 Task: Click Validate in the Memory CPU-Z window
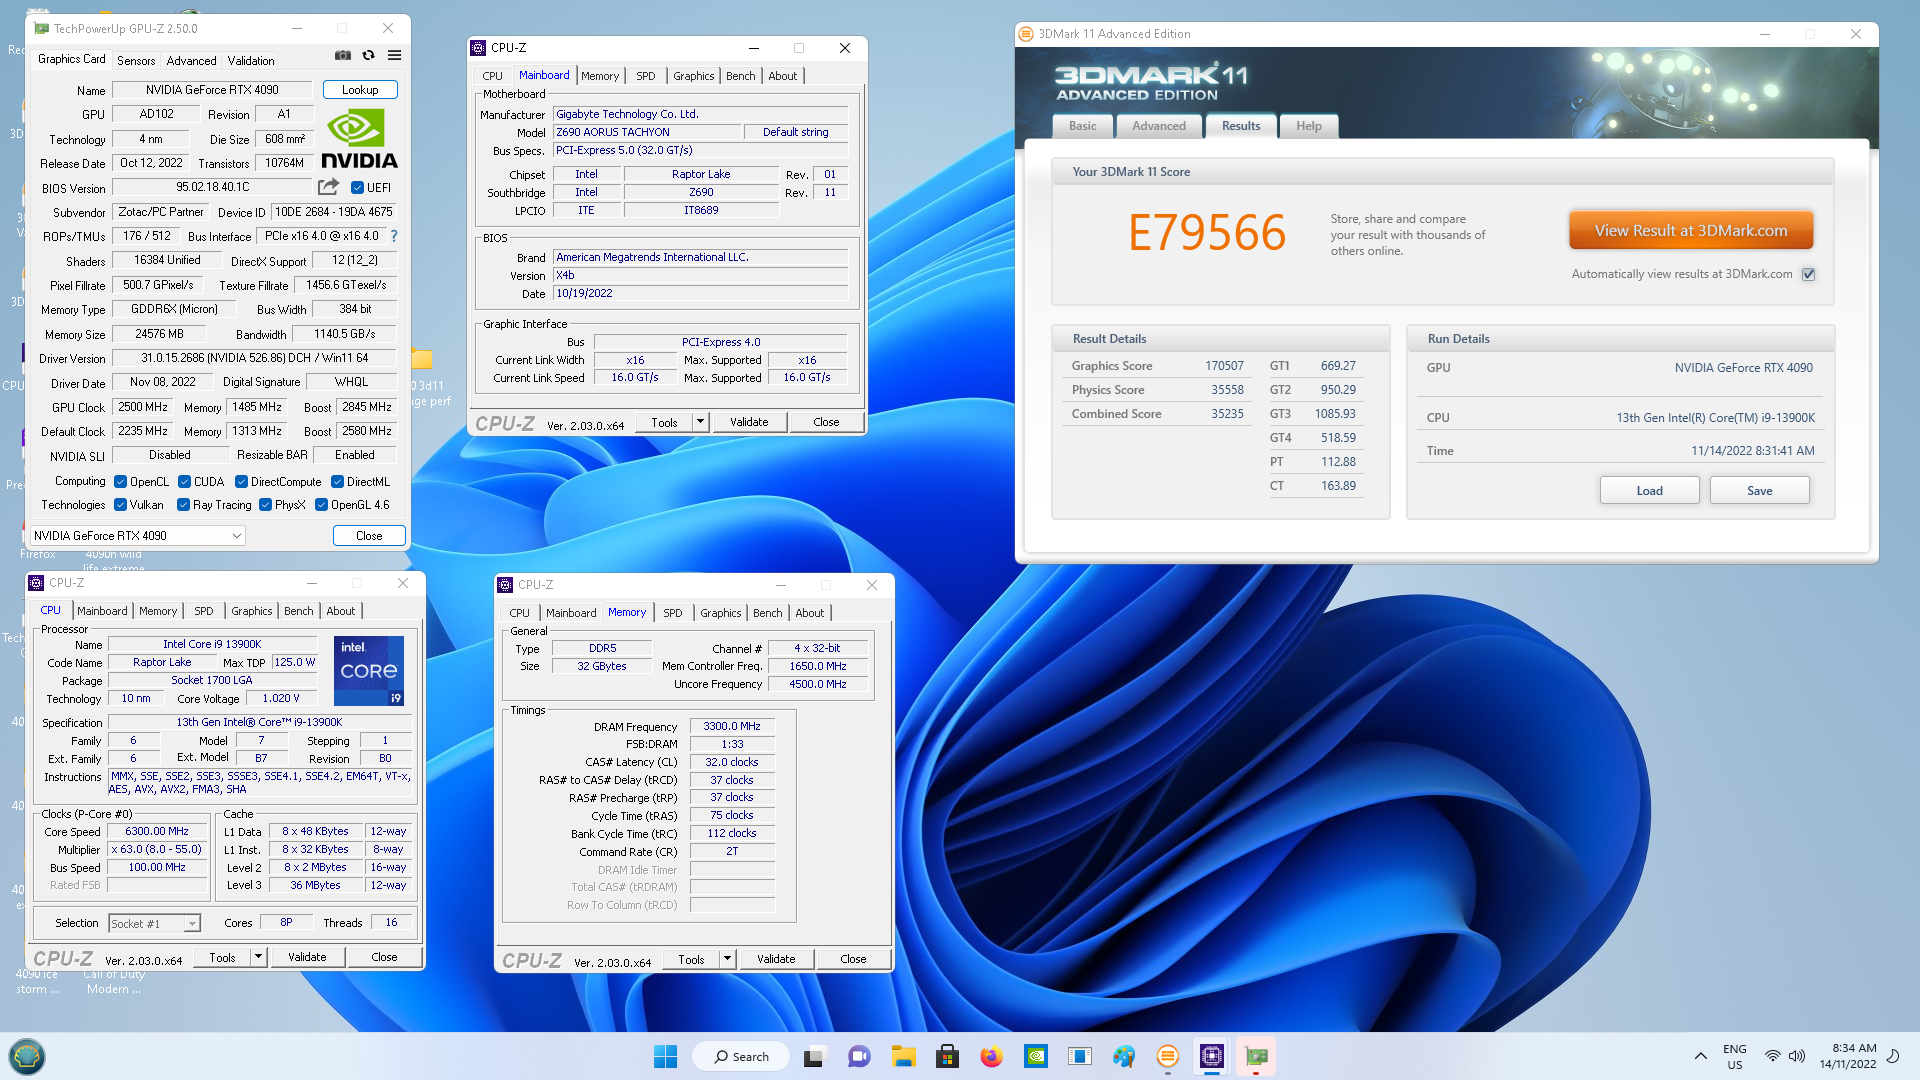(x=776, y=959)
